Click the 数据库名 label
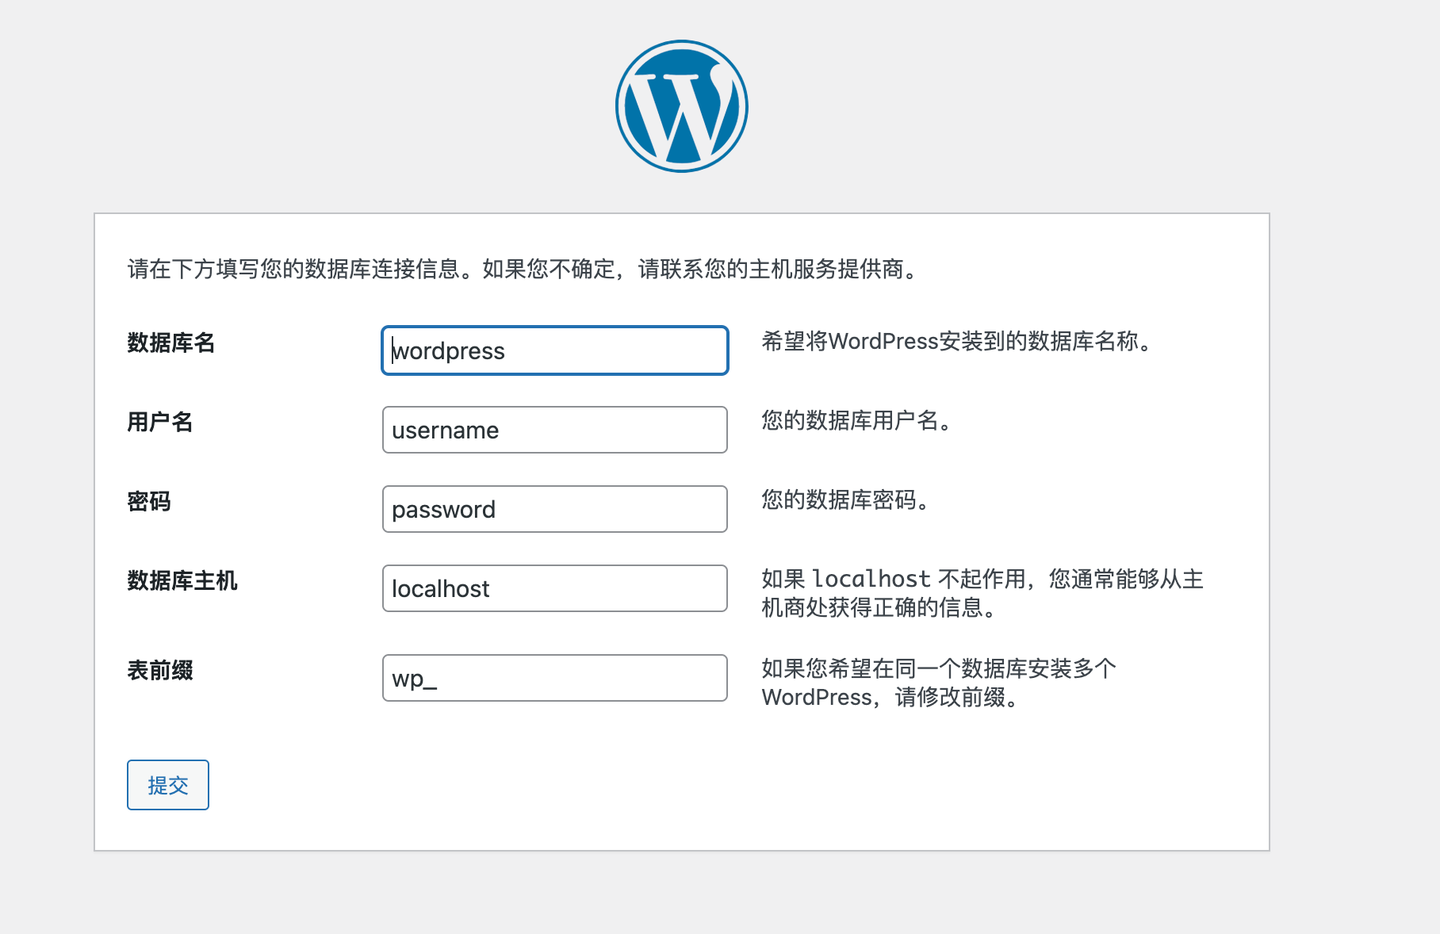The image size is (1440, 934). [171, 343]
